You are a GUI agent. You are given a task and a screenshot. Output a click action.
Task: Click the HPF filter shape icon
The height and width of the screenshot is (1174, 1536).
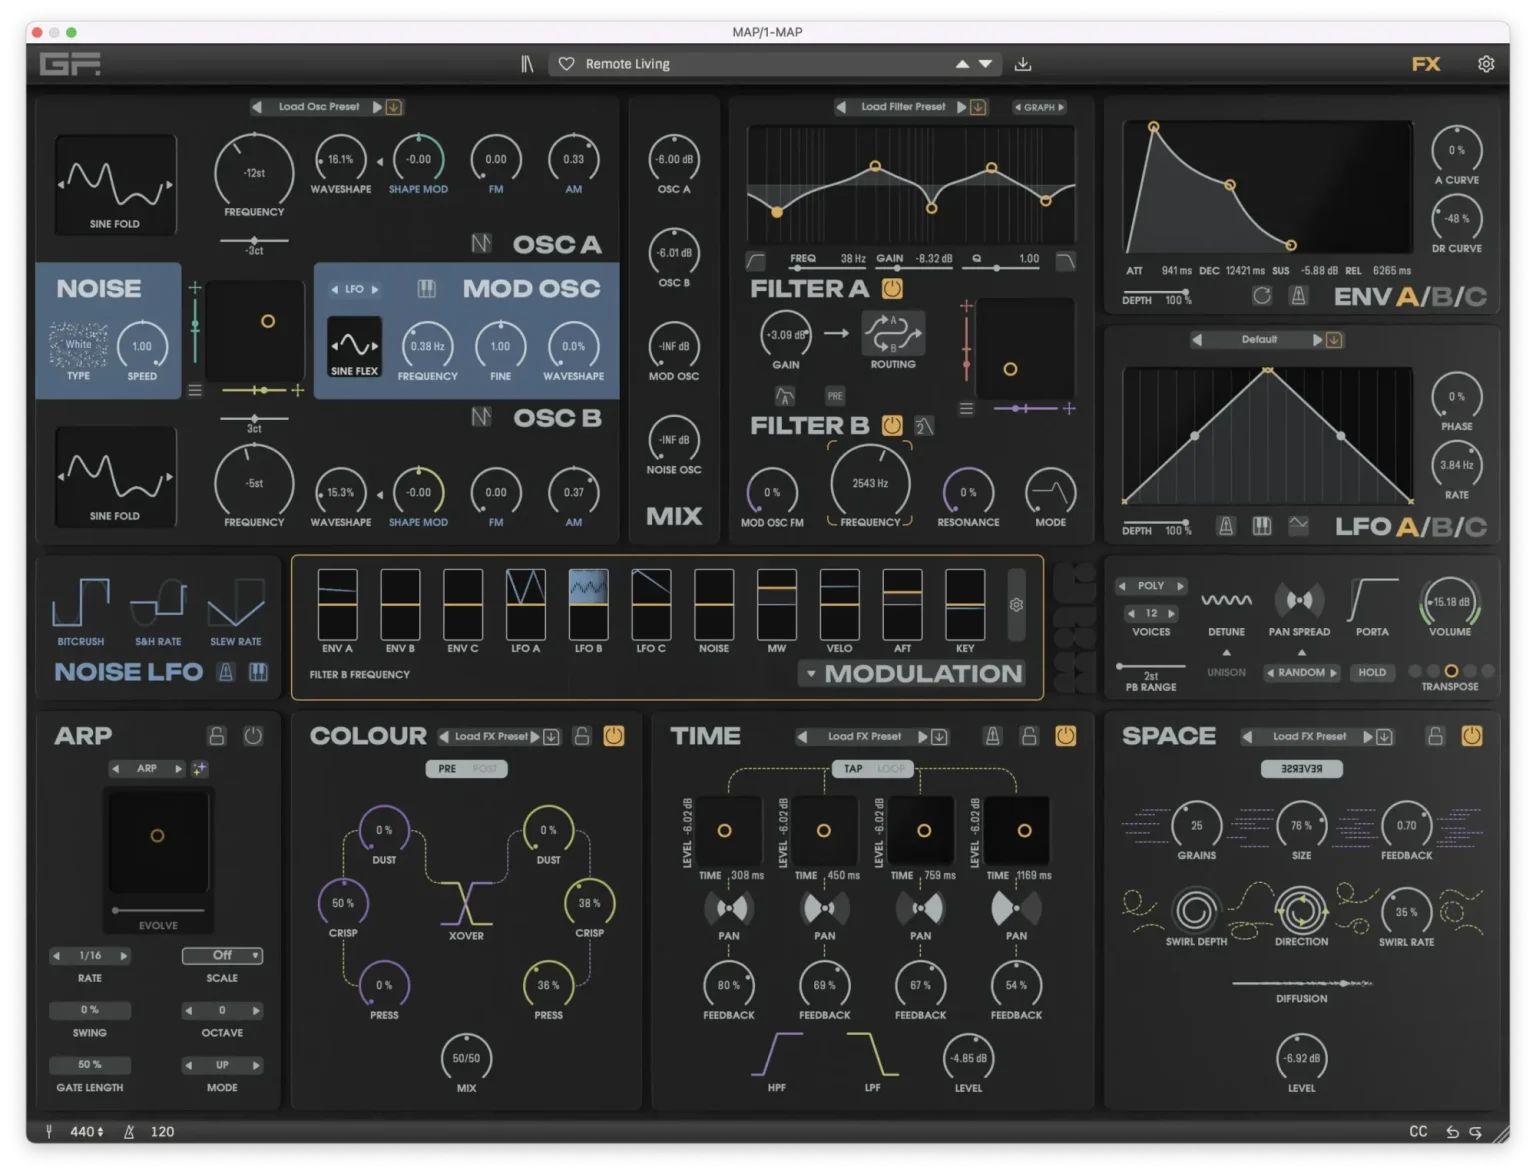(x=776, y=1056)
